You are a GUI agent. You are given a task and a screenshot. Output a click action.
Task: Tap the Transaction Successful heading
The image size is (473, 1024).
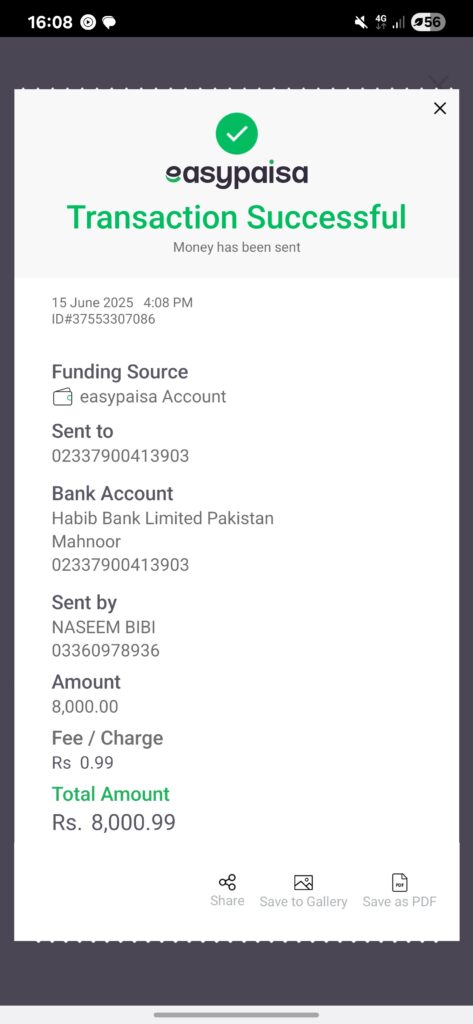pos(236,217)
